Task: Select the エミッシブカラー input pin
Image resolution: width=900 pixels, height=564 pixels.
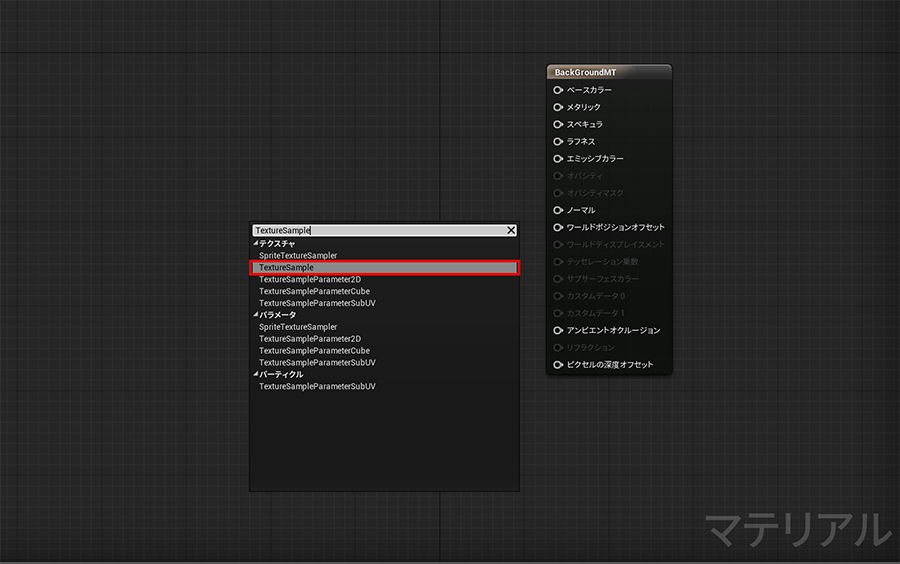Action: 559,158
